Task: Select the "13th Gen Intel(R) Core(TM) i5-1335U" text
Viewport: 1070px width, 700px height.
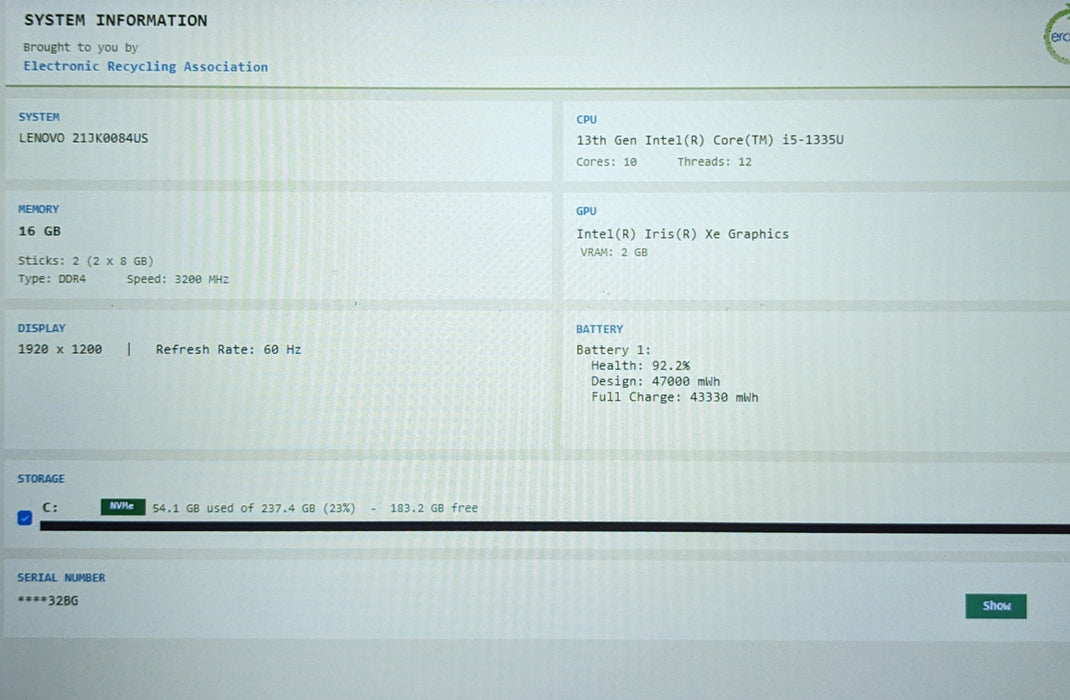Action: (710, 140)
